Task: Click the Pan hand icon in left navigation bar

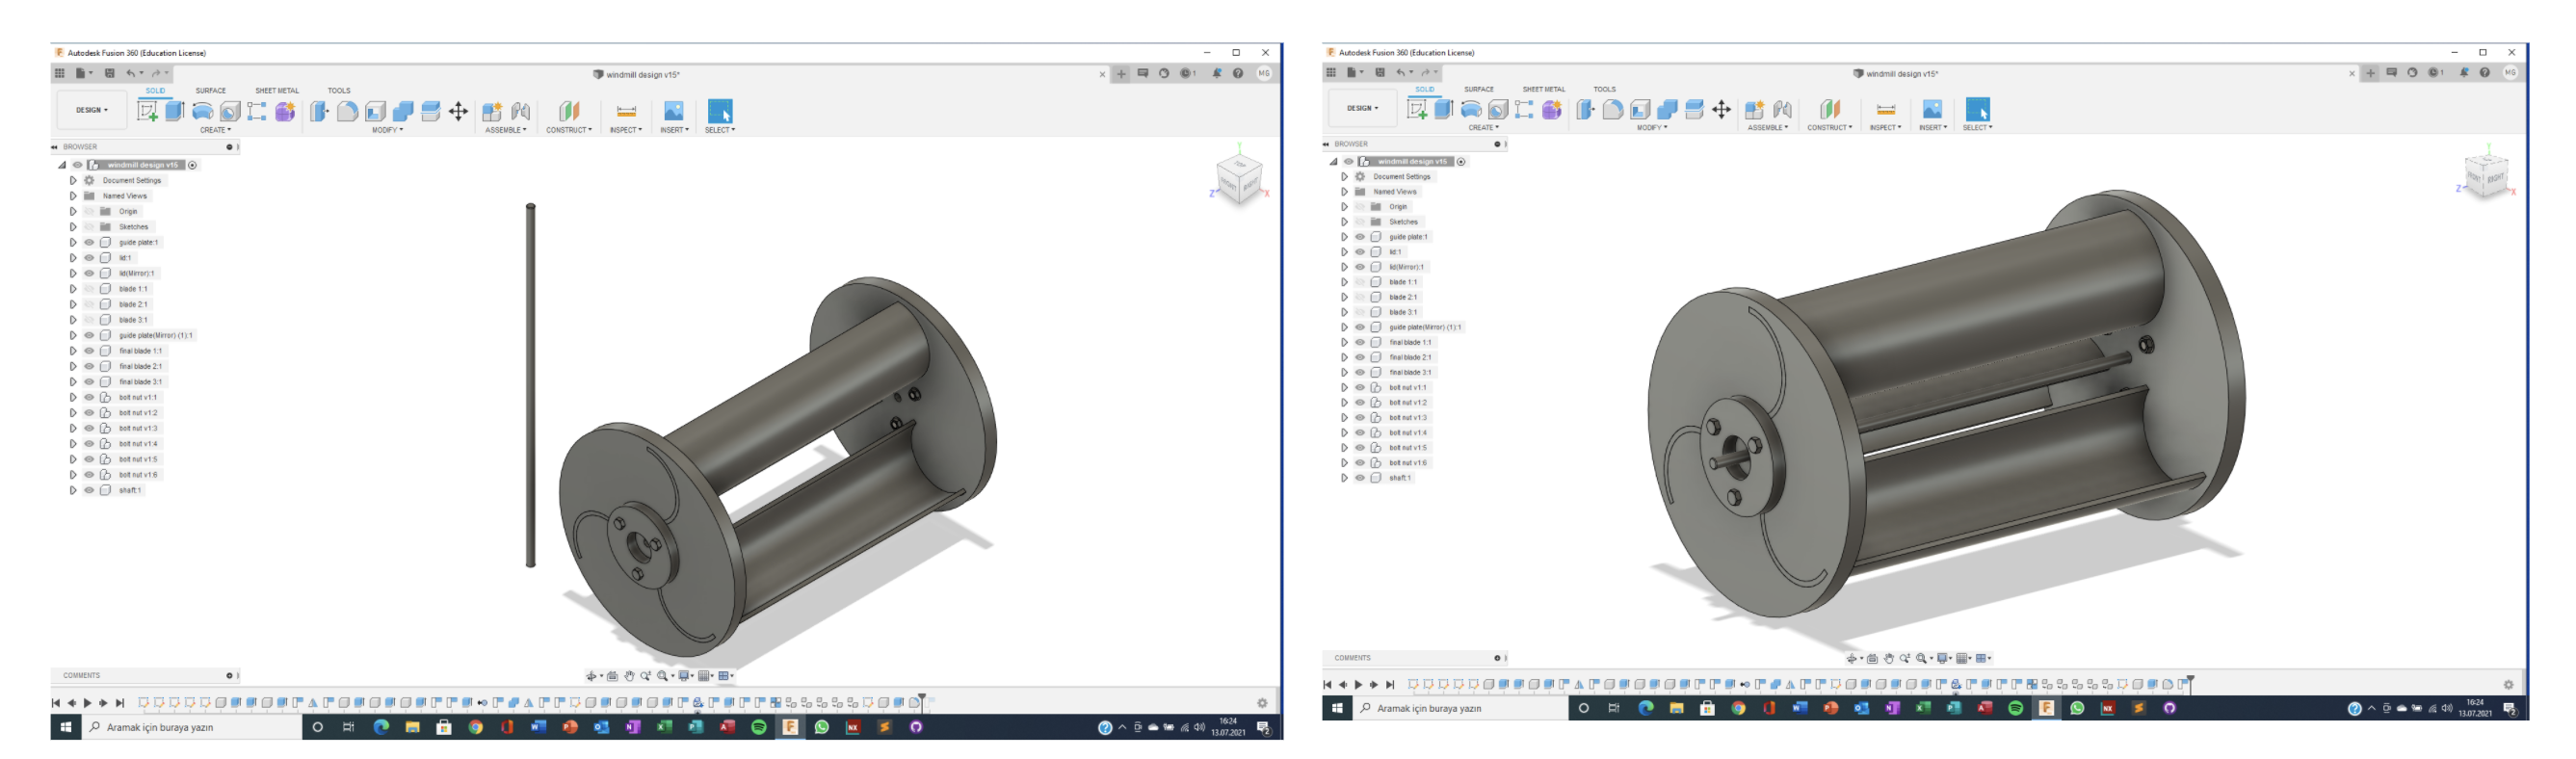Action: point(630,676)
